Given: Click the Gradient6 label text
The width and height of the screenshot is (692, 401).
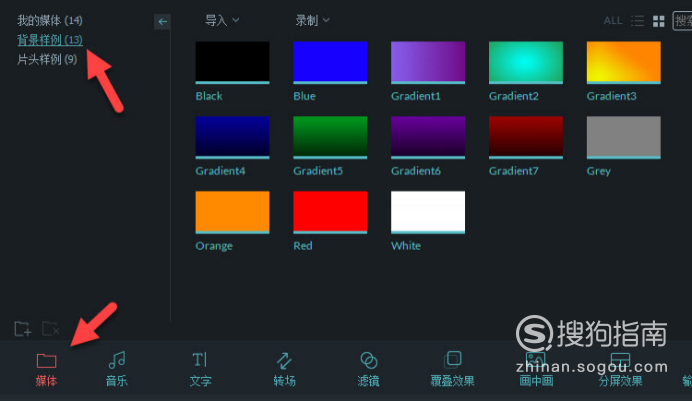Looking at the screenshot, I should pos(416,171).
